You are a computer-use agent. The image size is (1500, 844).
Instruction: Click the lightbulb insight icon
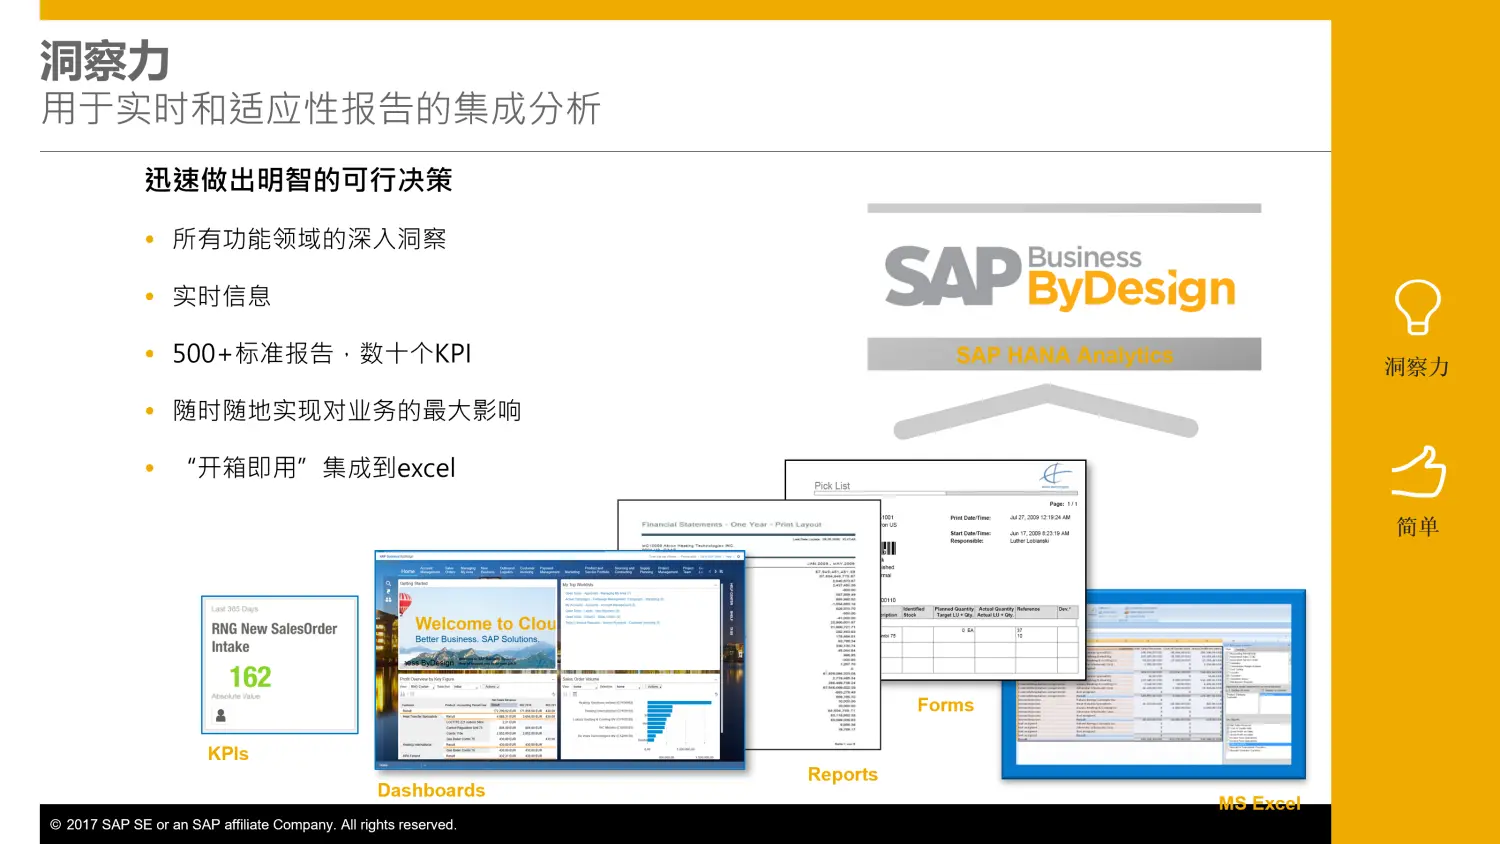click(x=1417, y=307)
